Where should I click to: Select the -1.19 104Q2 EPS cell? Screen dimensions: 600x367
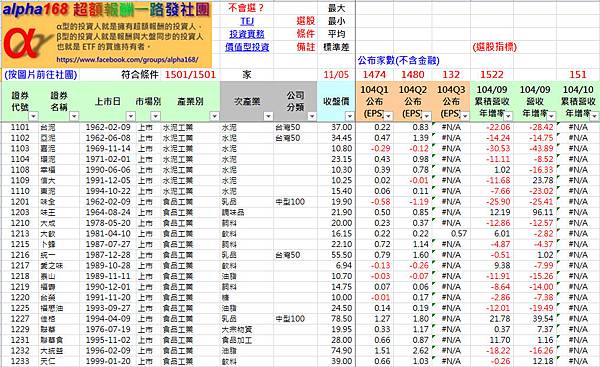(x=419, y=202)
